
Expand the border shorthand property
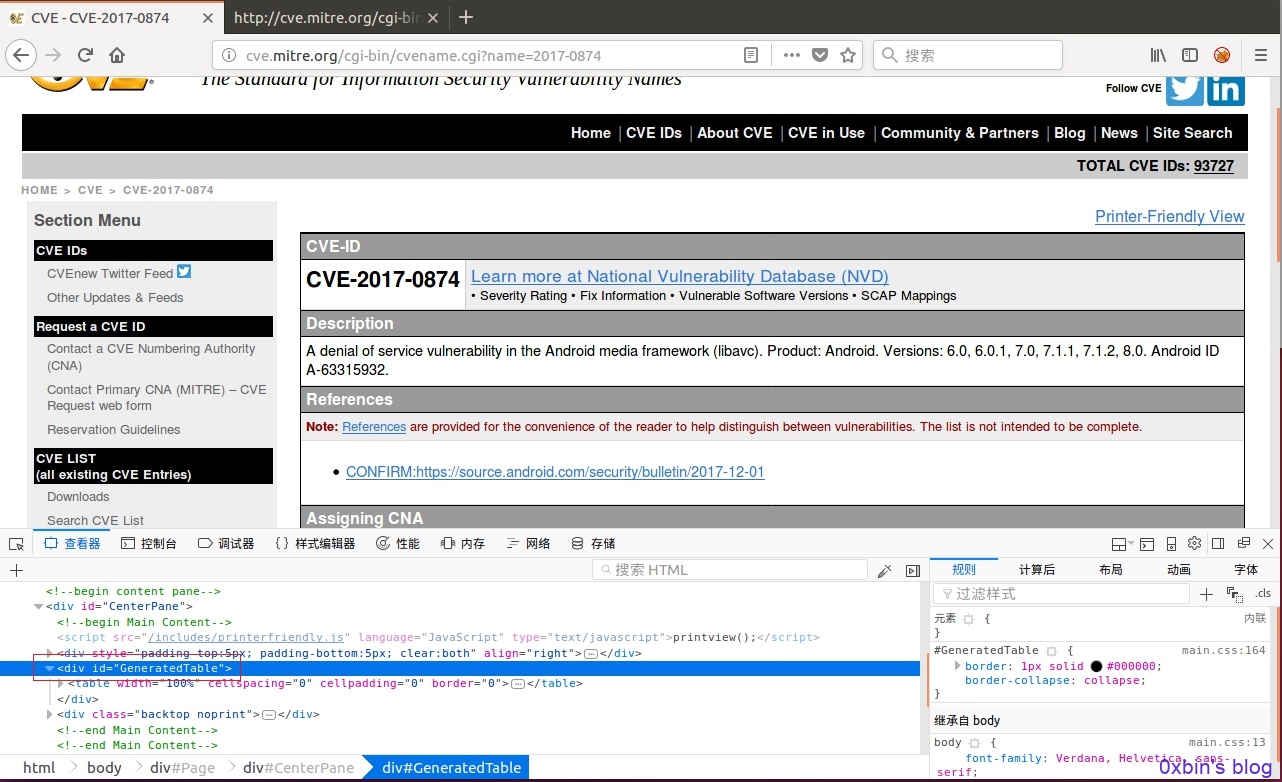click(957, 666)
